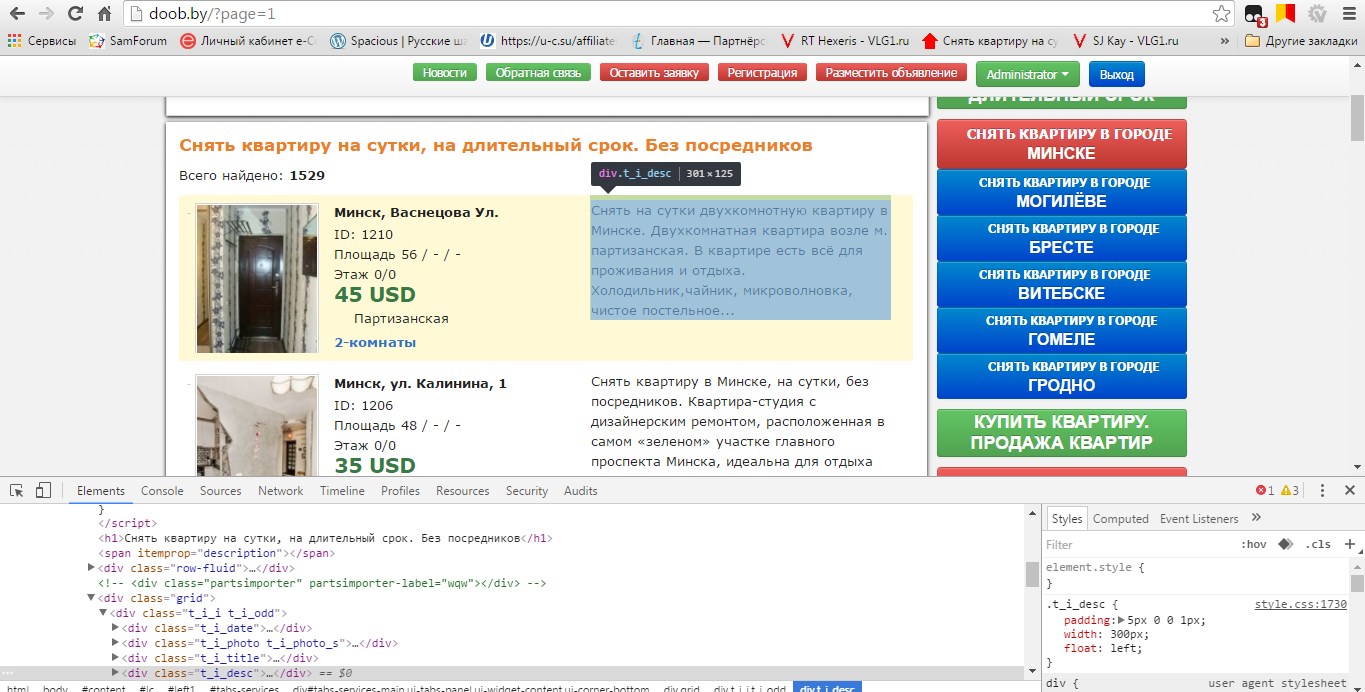Open the SJ Kay - VLG1.ru bookmark
Image resolution: width=1365 pixels, height=692 pixels.
pyautogui.click(x=1126, y=41)
